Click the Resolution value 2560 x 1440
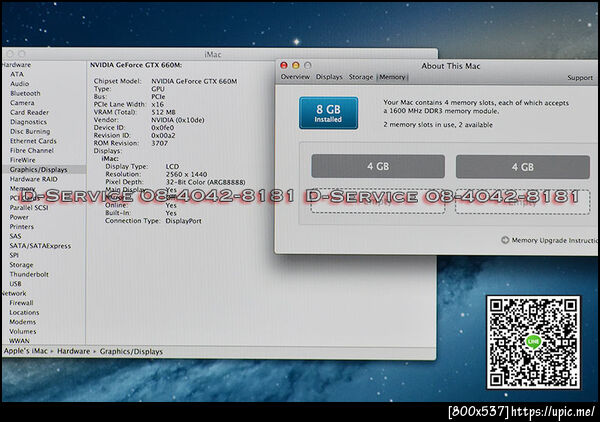 186,174
